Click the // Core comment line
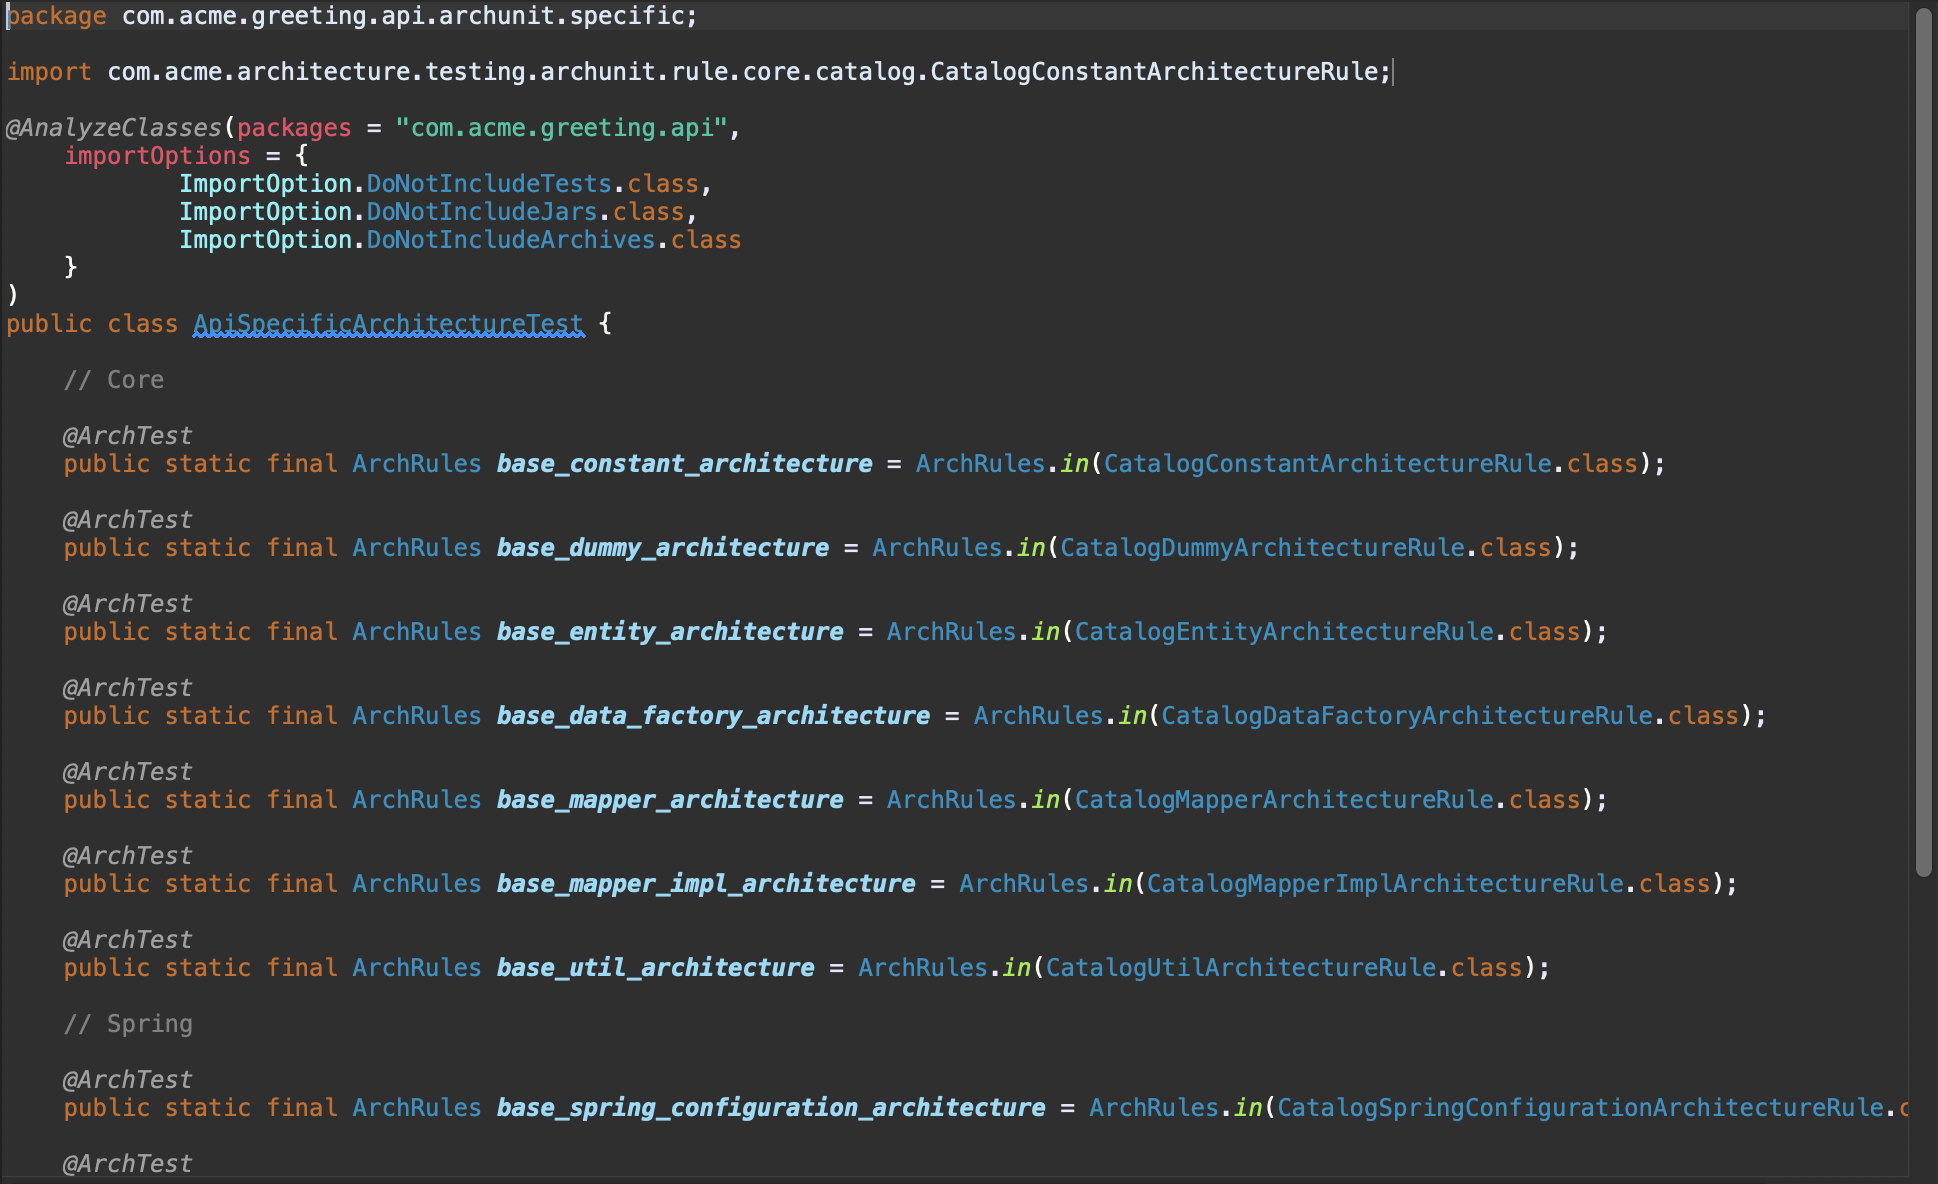 coord(114,380)
